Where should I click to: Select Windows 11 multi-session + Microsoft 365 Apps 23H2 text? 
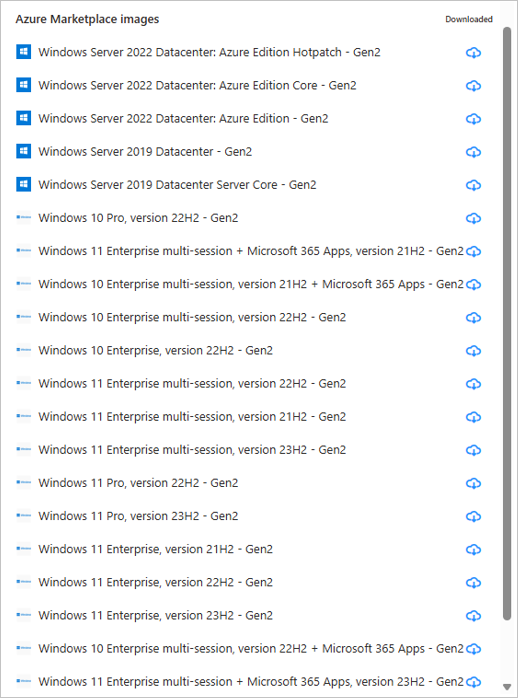click(x=251, y=681)
